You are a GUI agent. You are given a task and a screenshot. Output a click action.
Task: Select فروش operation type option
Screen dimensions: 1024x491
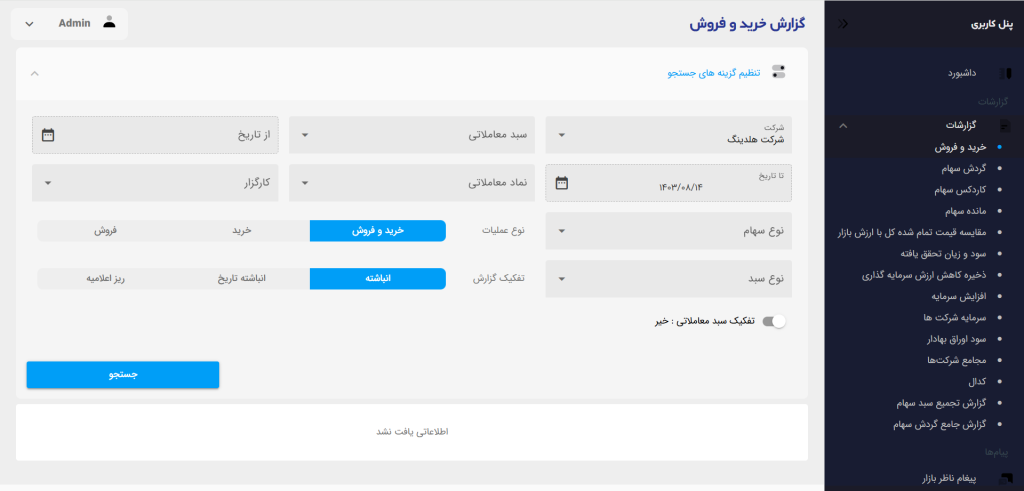click(x=106, y=230)
